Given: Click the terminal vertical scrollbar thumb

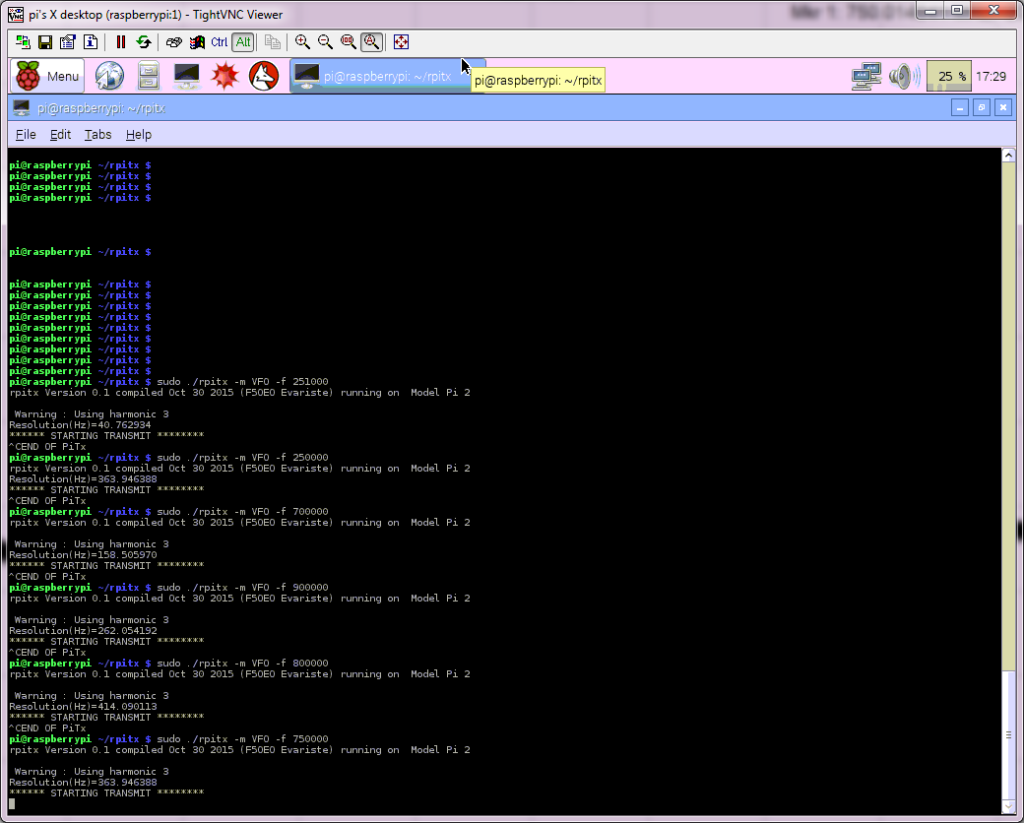Looking at the screenshot, I should coord(1008,734).
